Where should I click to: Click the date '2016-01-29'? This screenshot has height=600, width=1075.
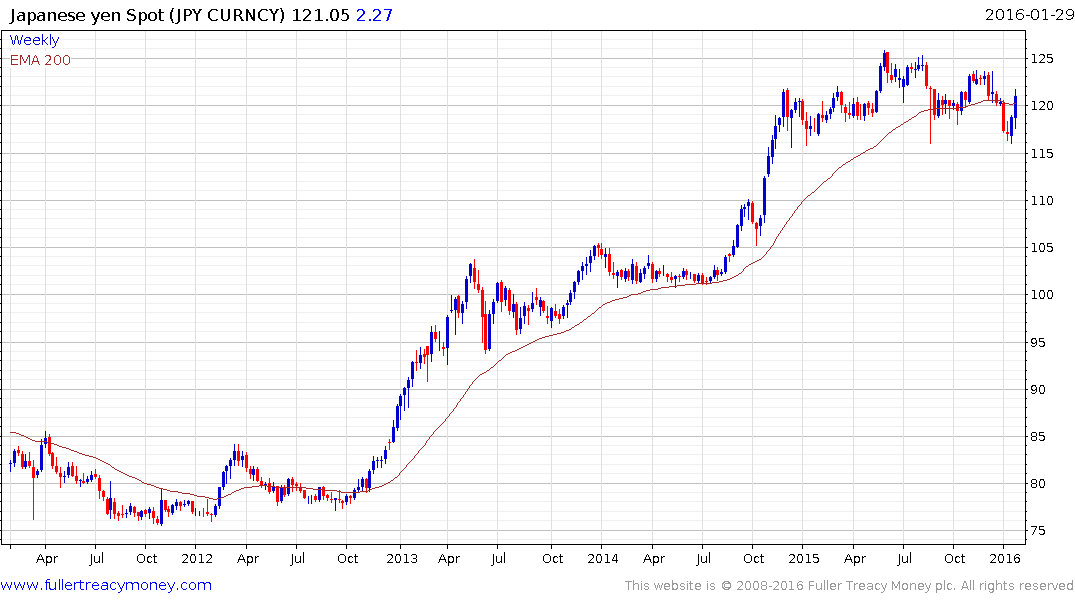click(1029, 14)
